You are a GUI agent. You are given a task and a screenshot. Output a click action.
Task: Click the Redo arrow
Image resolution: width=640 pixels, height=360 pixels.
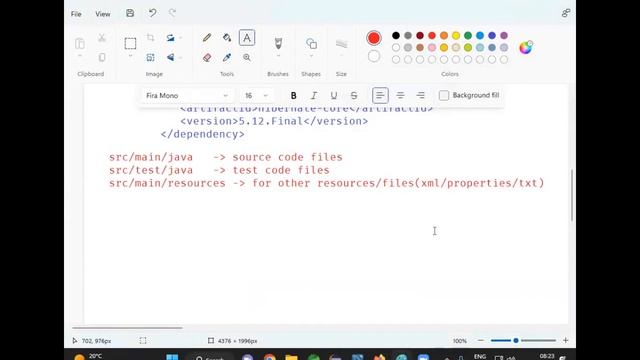(x=172, y=13)
